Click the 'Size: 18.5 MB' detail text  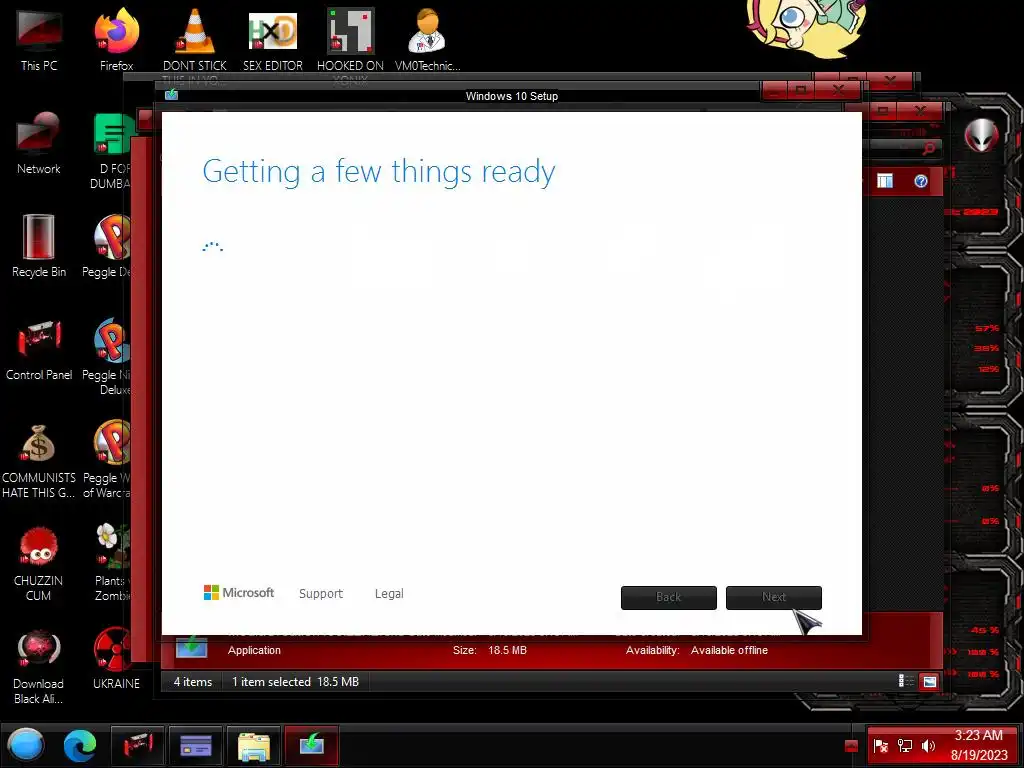click(x=490, y=650)
